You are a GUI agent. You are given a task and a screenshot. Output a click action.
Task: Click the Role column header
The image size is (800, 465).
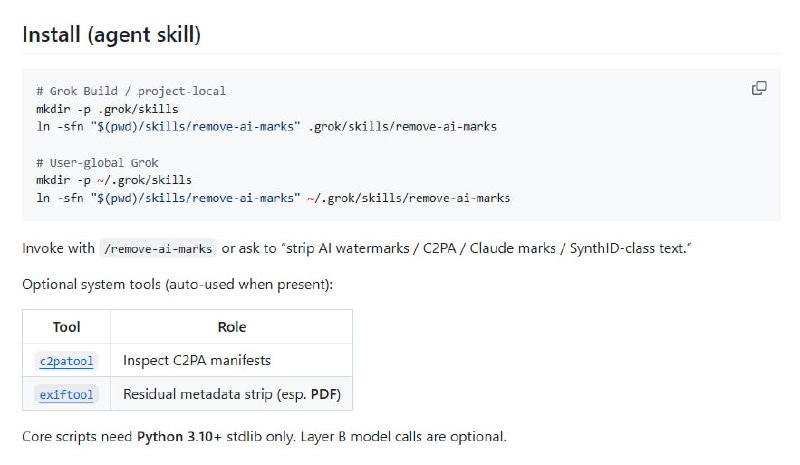coord(232,327)
